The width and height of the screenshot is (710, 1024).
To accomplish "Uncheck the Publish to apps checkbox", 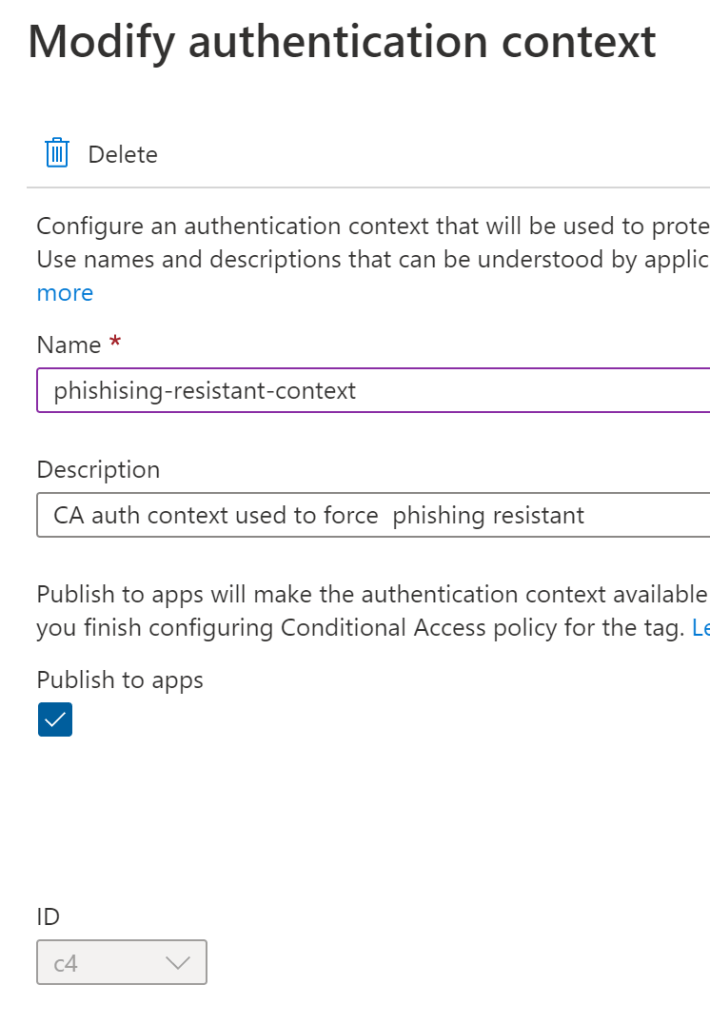I will click(x=55, y=720).
